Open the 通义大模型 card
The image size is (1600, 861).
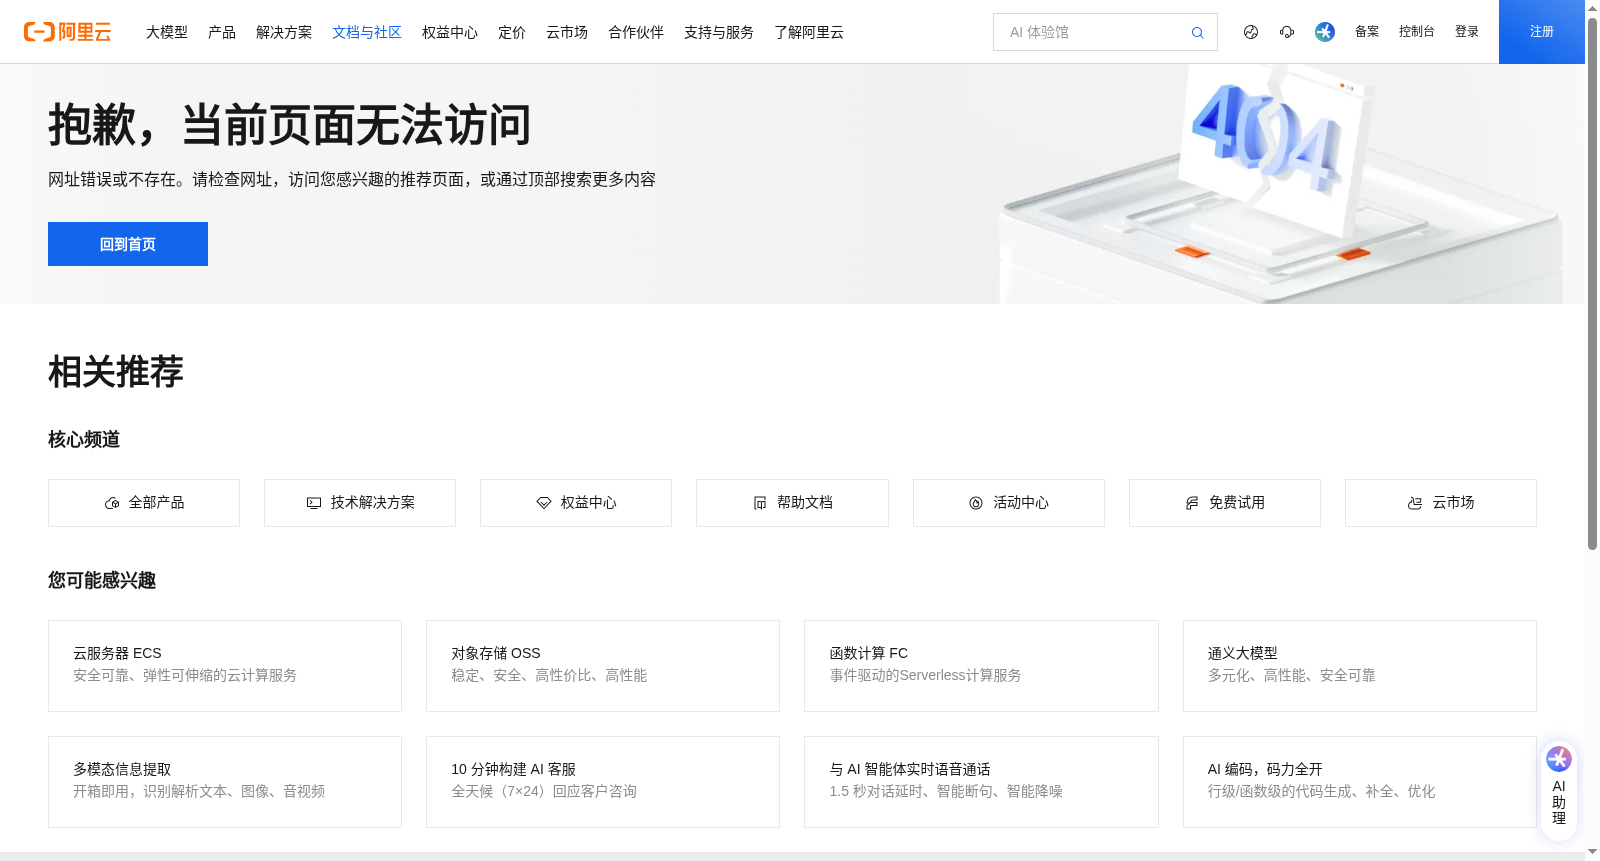click(x=1360, y=666)
